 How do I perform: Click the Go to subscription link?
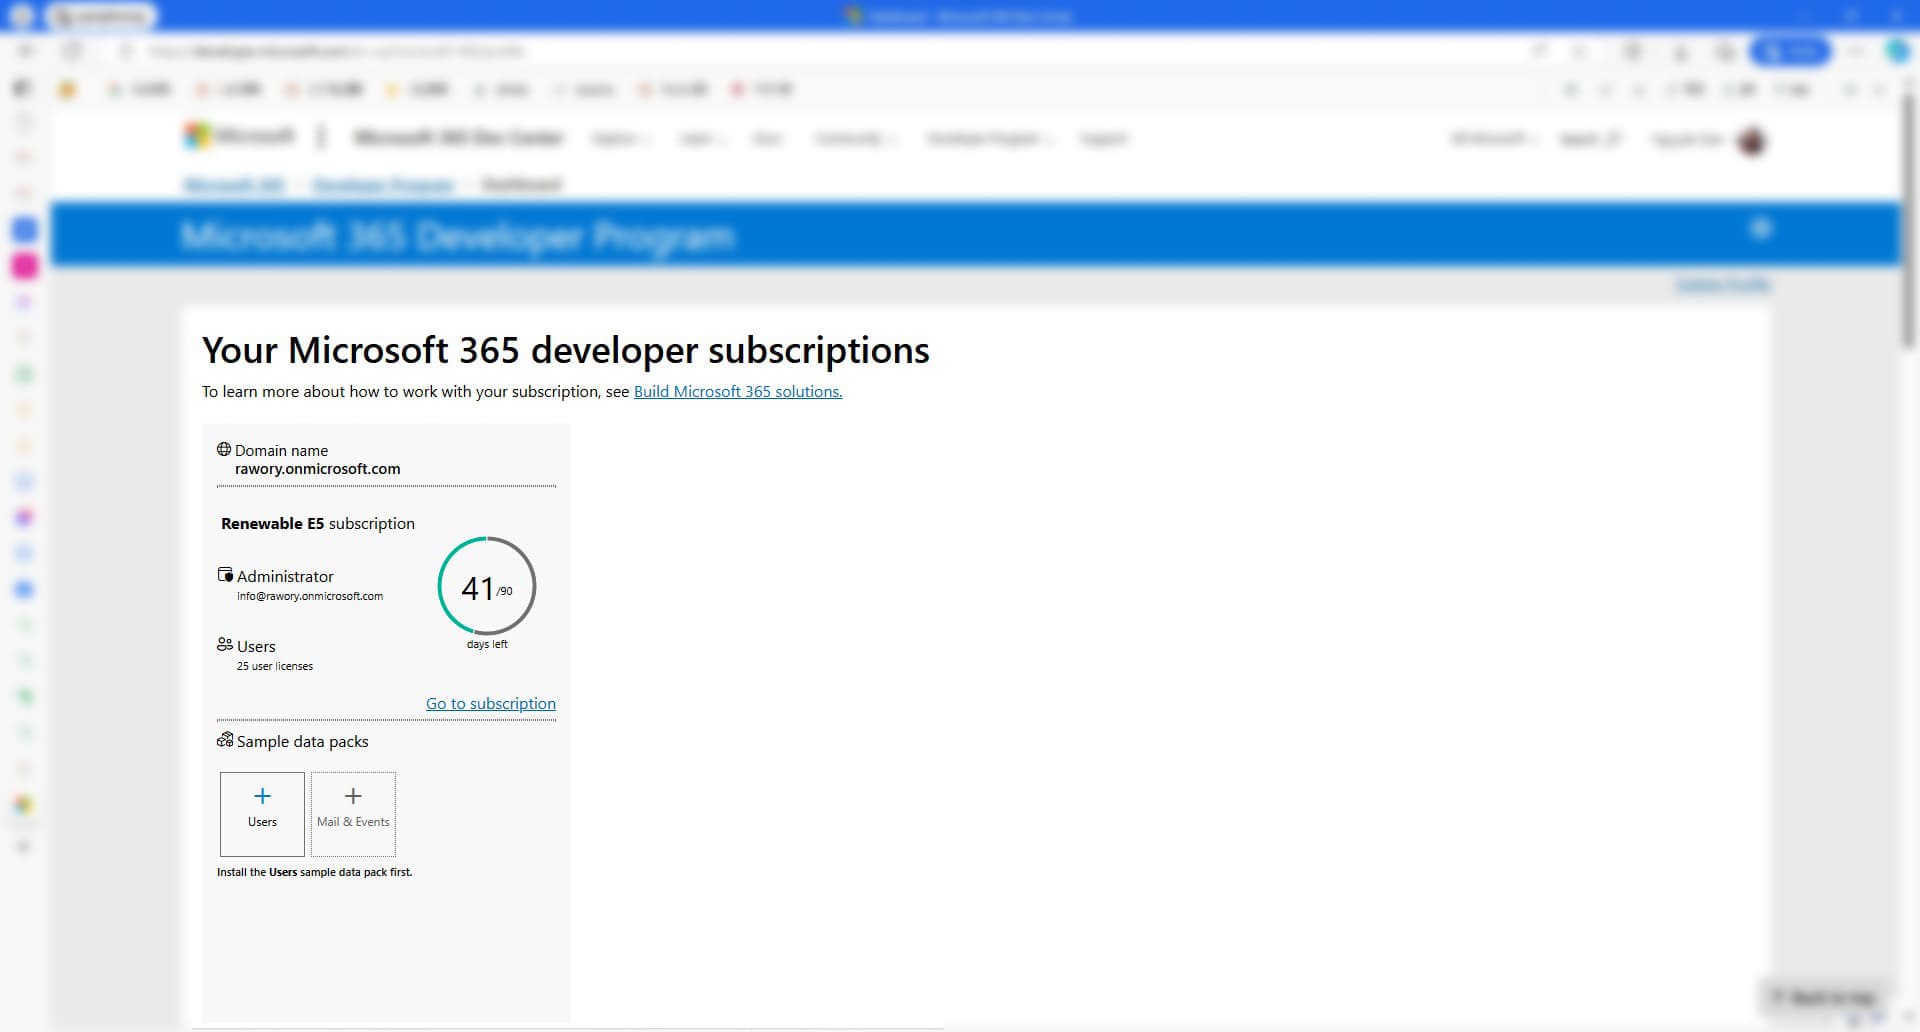[x=491, y=703]
